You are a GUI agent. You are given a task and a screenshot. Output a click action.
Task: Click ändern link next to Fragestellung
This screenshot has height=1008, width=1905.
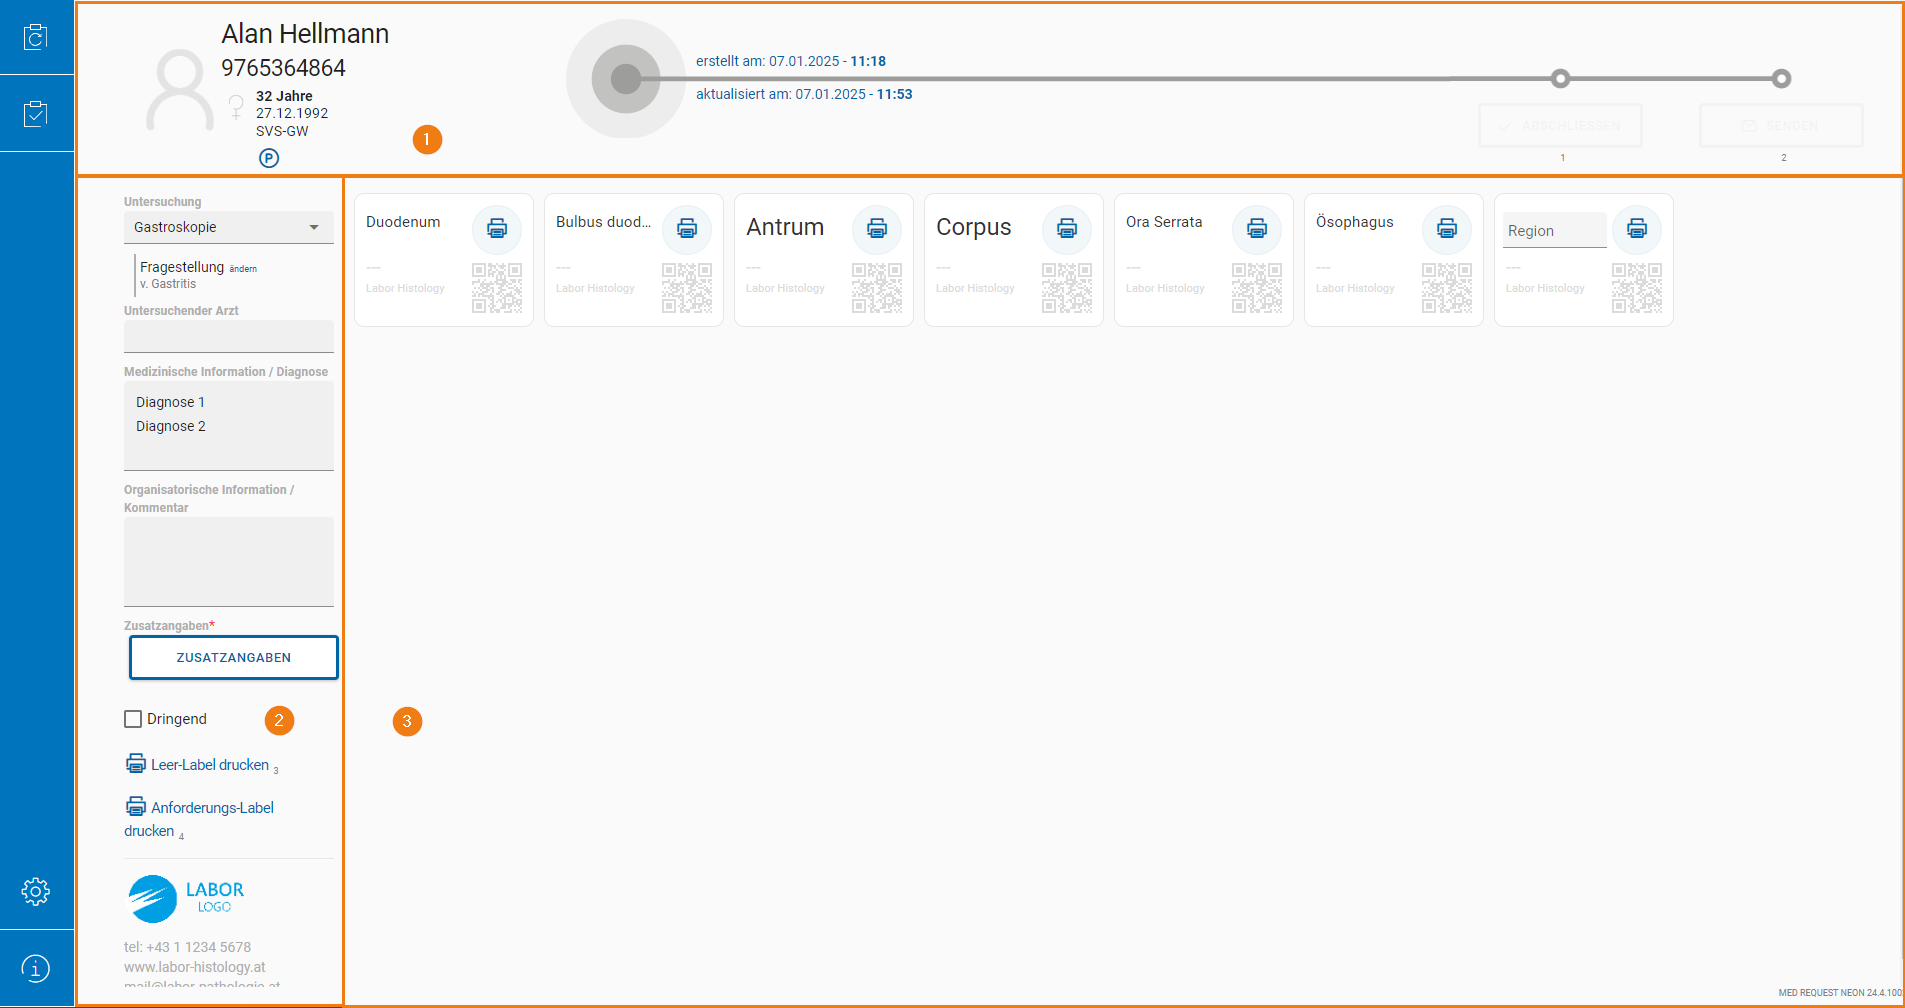(x=243, y=269)
